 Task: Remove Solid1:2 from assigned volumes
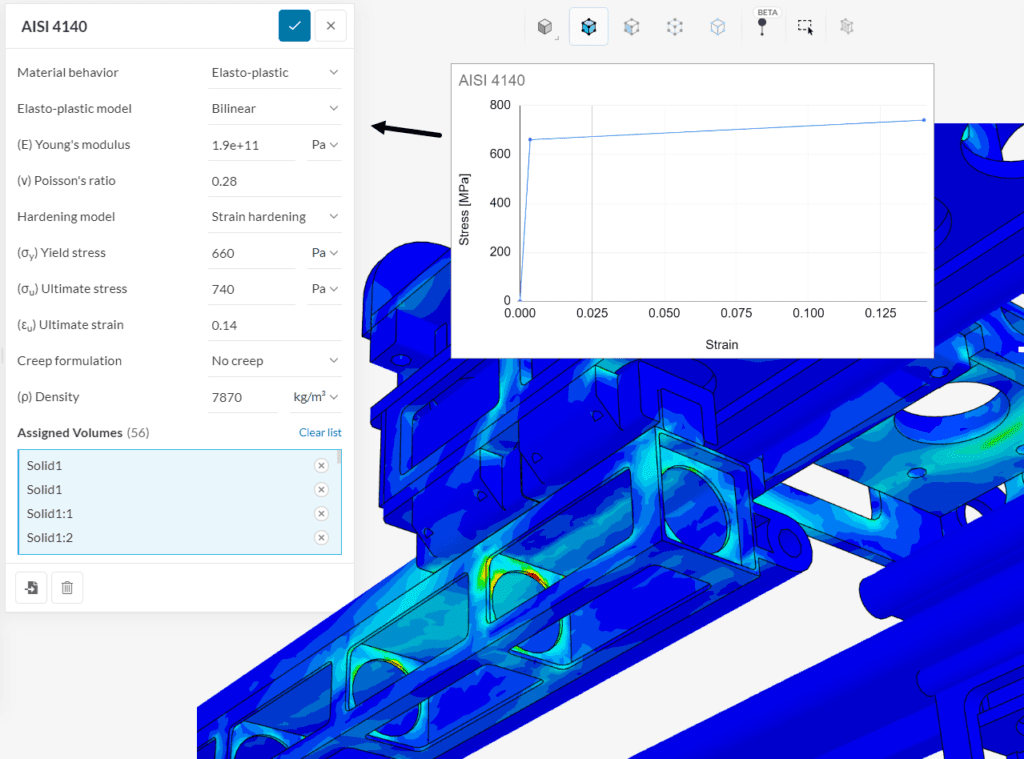321,537
